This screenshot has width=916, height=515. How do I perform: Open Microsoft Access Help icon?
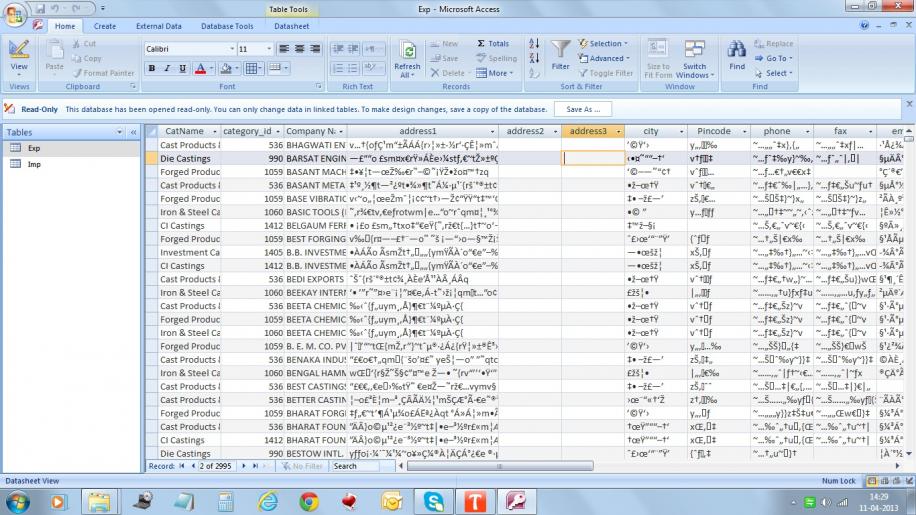(x=864, y=25)
